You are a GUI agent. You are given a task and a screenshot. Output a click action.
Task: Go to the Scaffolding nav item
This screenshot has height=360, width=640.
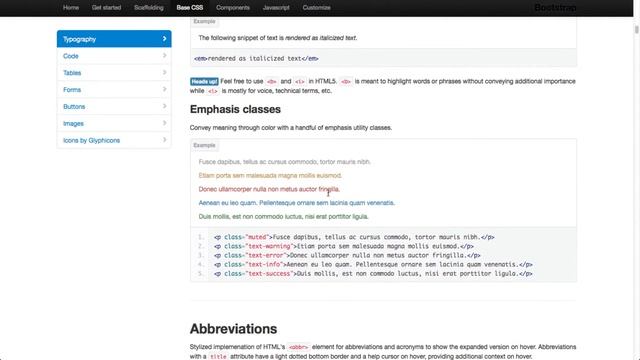pos(149,7)
